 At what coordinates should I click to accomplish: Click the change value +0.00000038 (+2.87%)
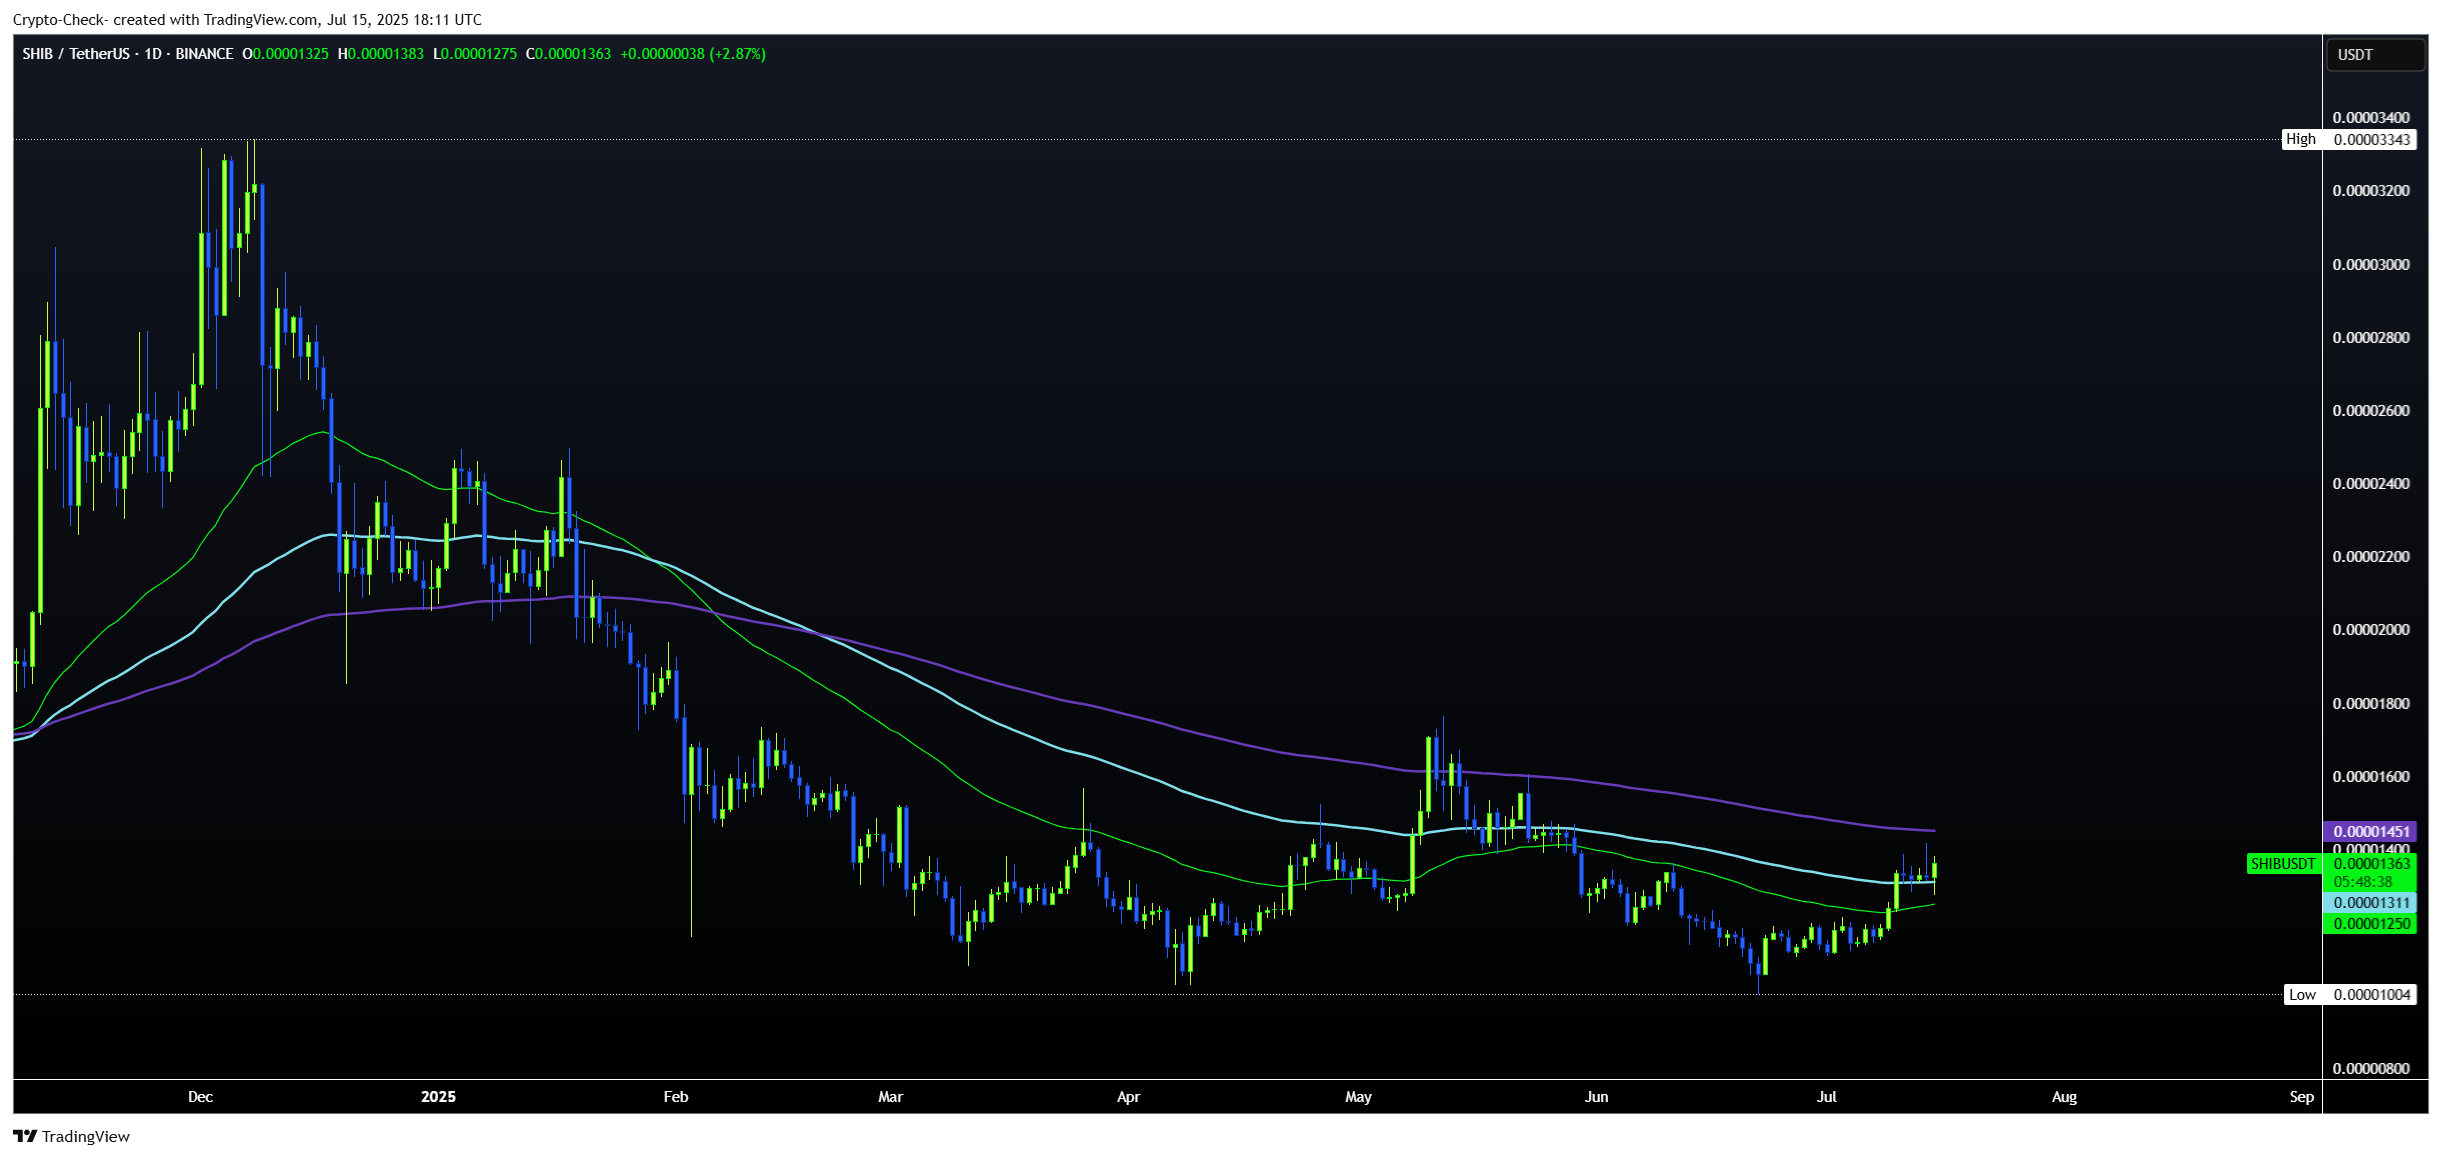pos(693,54)
